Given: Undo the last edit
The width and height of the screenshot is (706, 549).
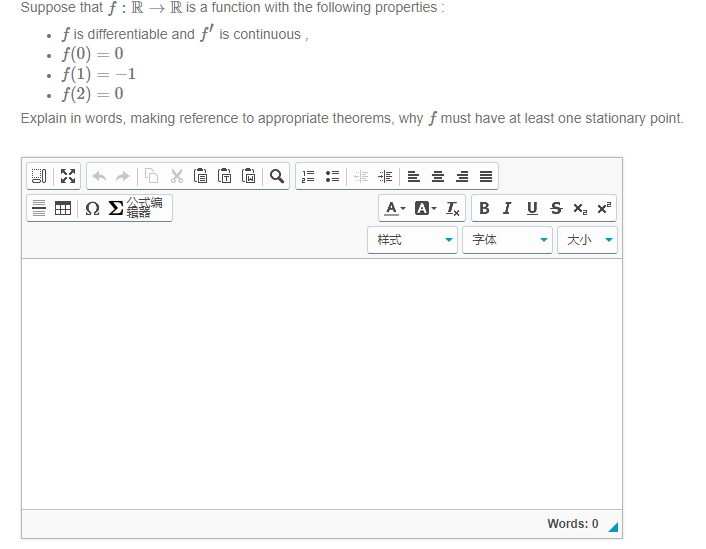Looking at the screenshot, I should (x=99, y=176).
